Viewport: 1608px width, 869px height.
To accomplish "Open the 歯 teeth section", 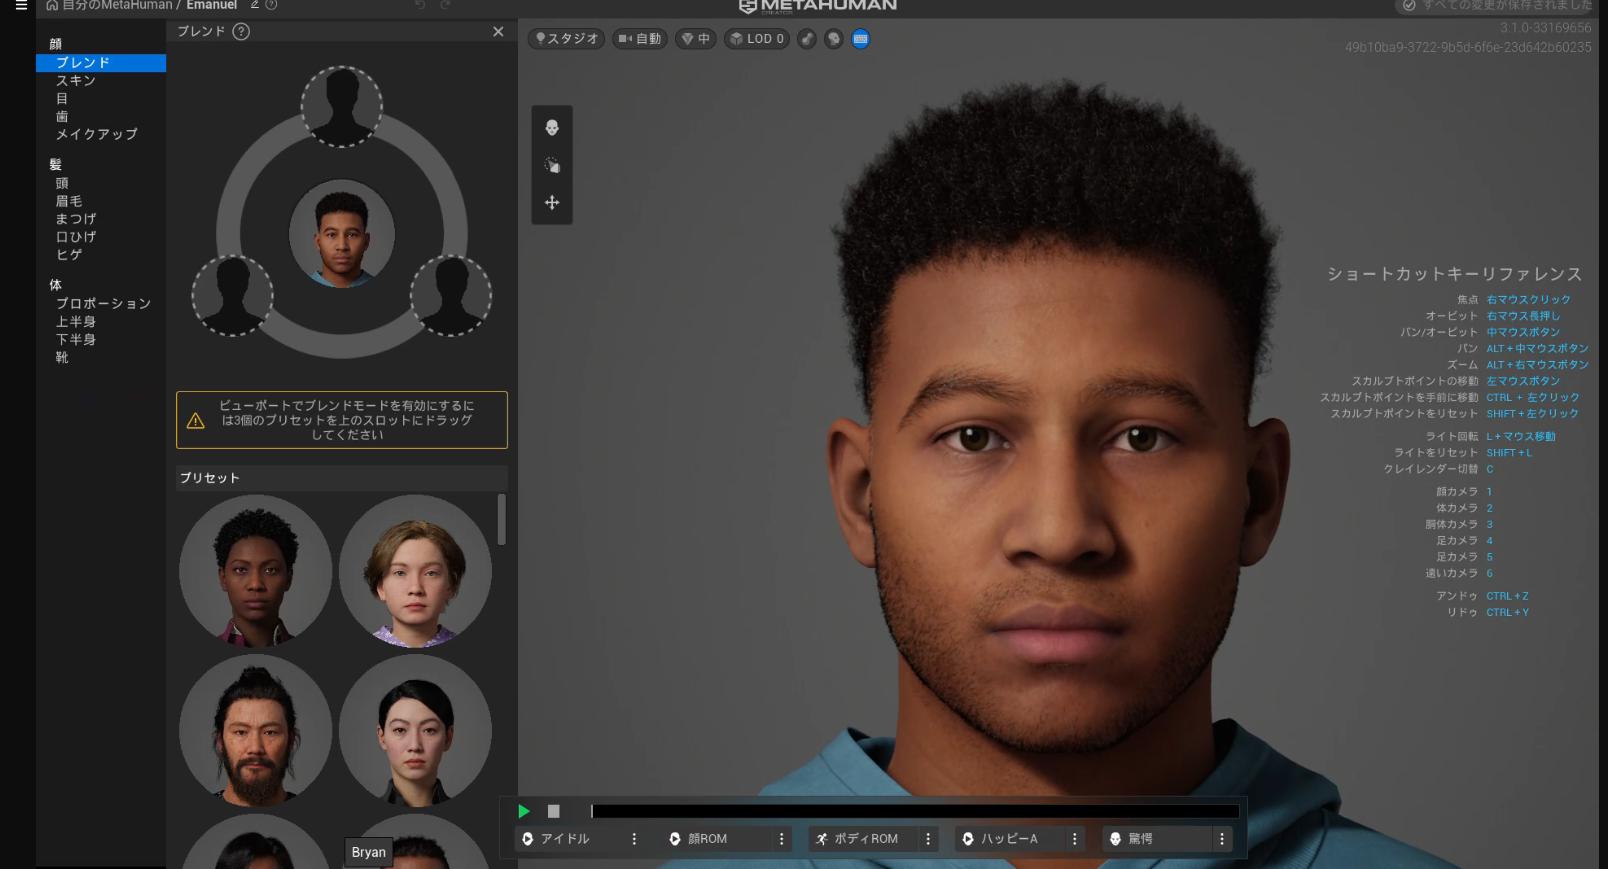I will tap(62, 117).
